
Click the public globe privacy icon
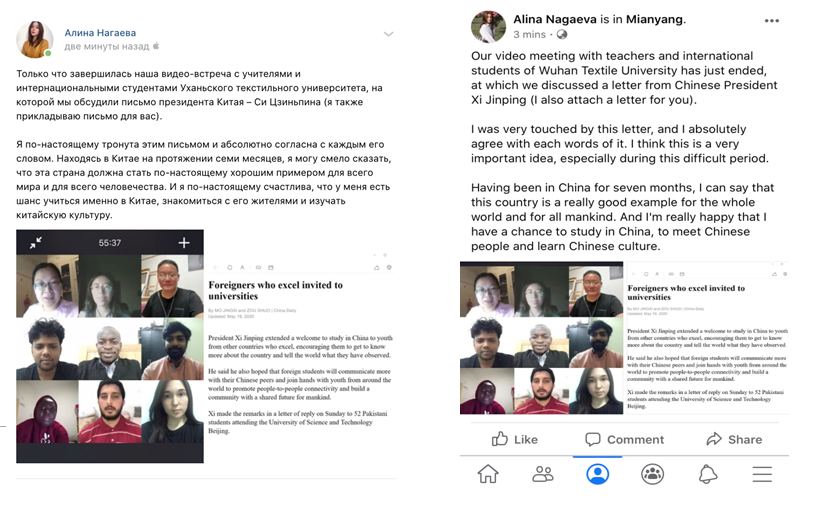pos(562,34)
